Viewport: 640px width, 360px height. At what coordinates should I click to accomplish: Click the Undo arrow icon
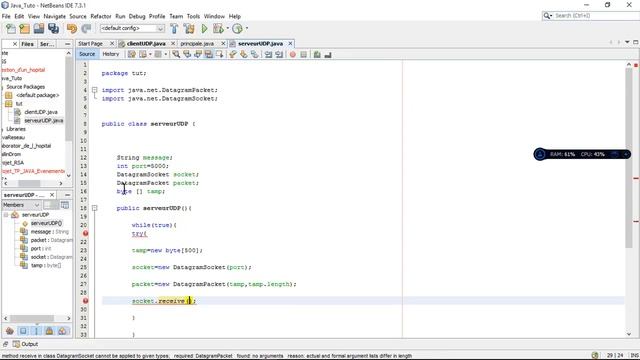(72, 29)
